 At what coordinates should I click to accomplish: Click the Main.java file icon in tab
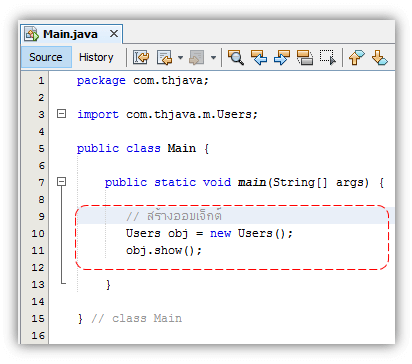pos(32,34)
